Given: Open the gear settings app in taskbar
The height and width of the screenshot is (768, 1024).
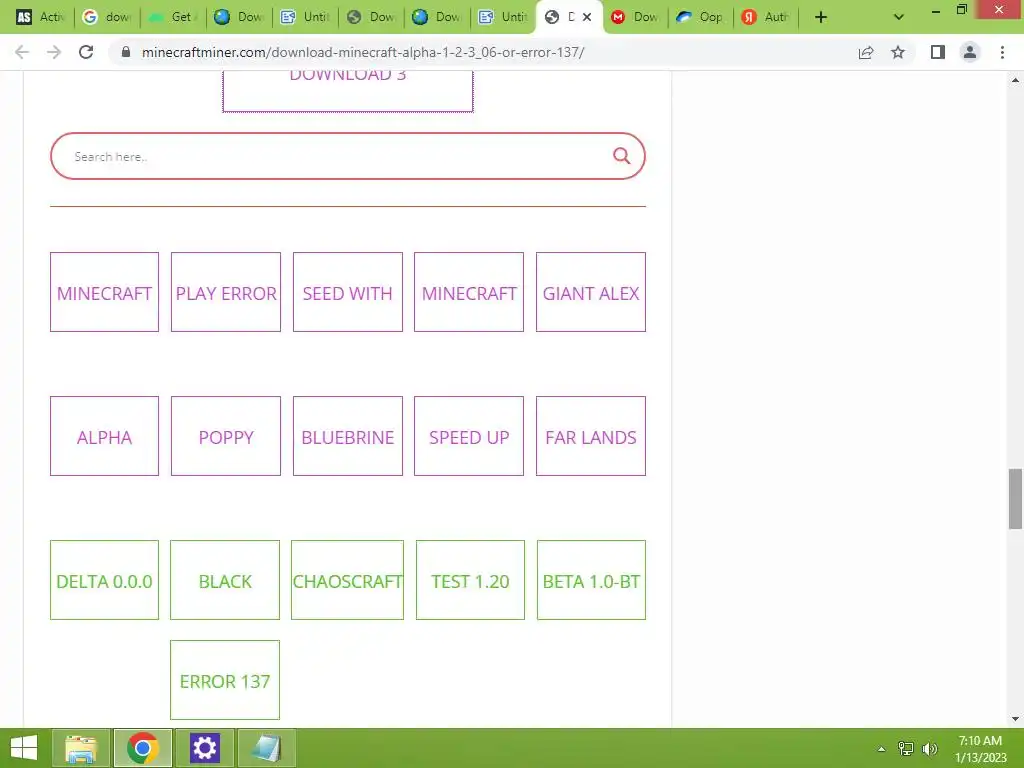Looking at the screenshot, I should coord(204,748).
